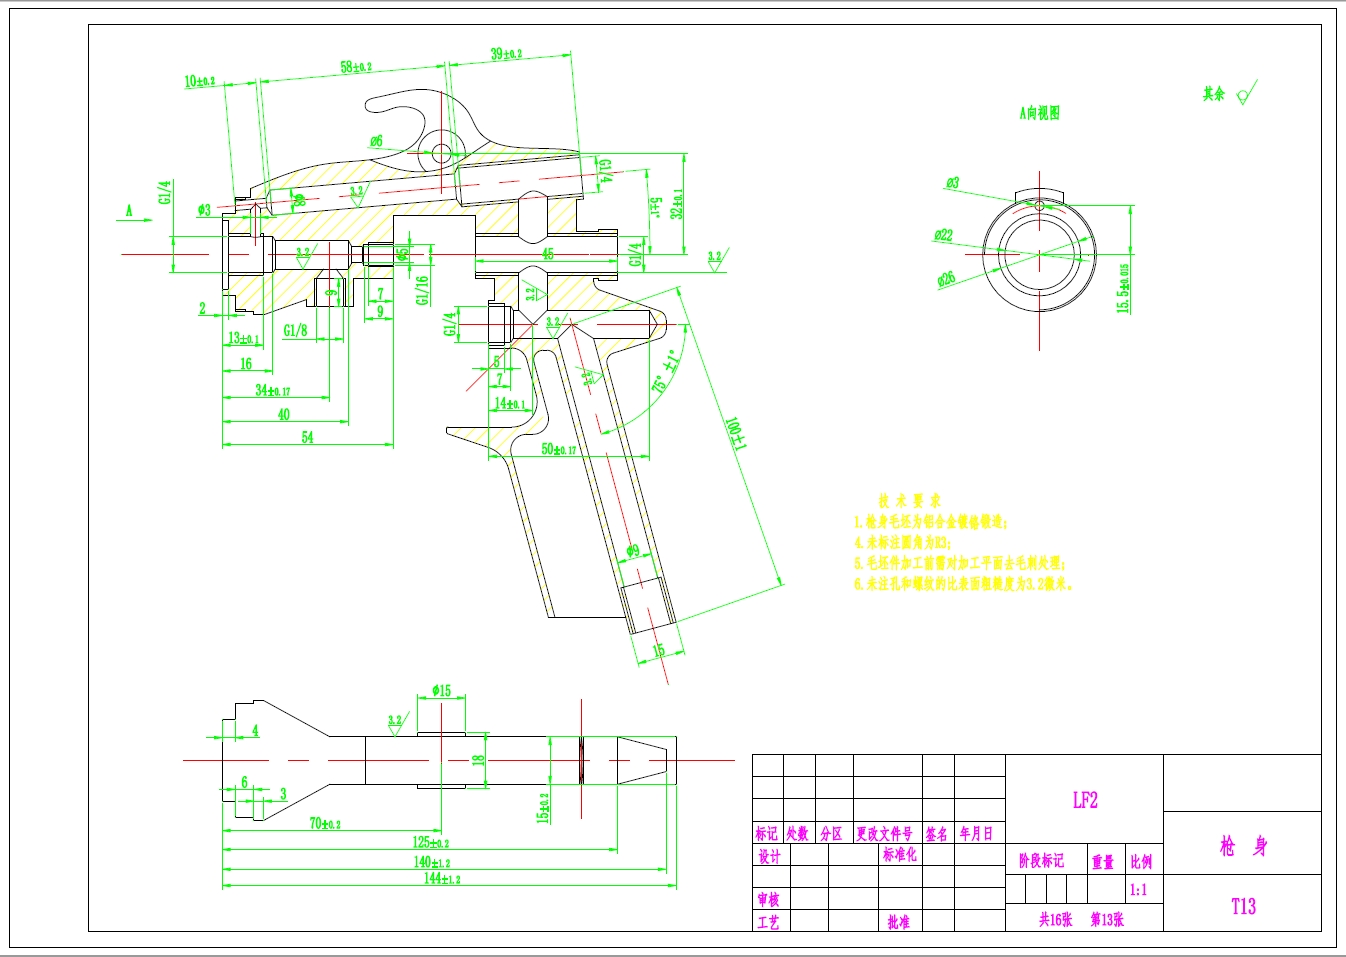Select the note starting with '1.枪身毛坯'
Viewport: 1346px width, 957px height.
pos(931,522)
